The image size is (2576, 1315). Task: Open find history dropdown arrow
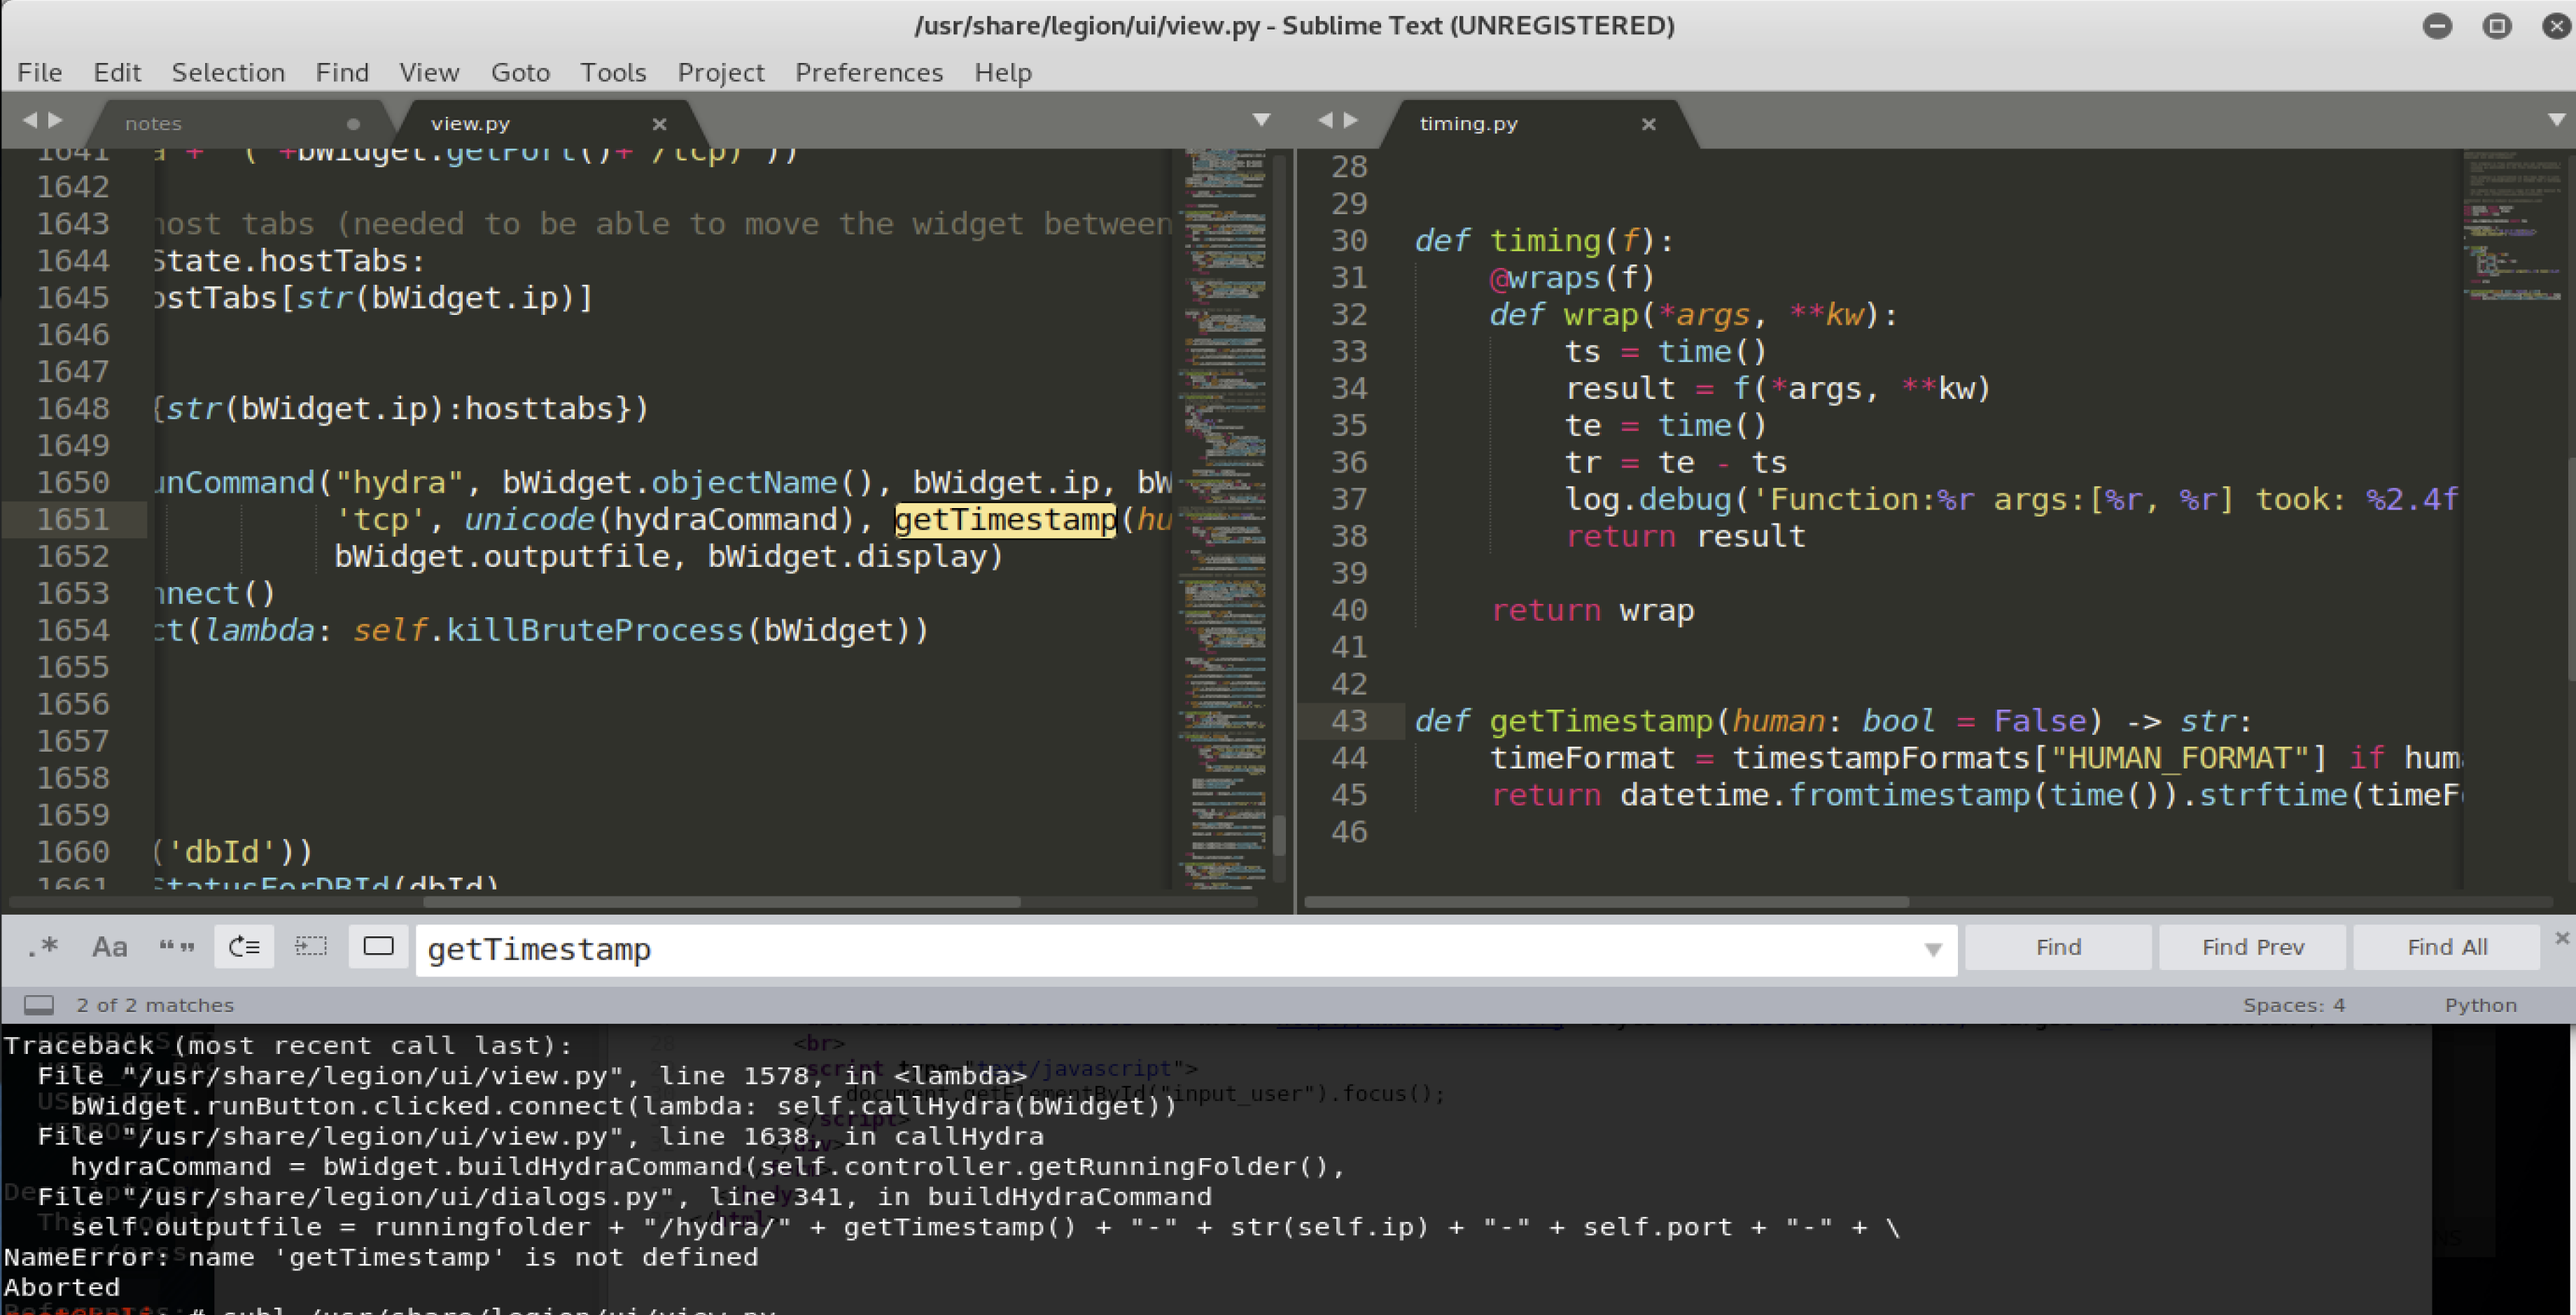click(x=1933, y=950)
